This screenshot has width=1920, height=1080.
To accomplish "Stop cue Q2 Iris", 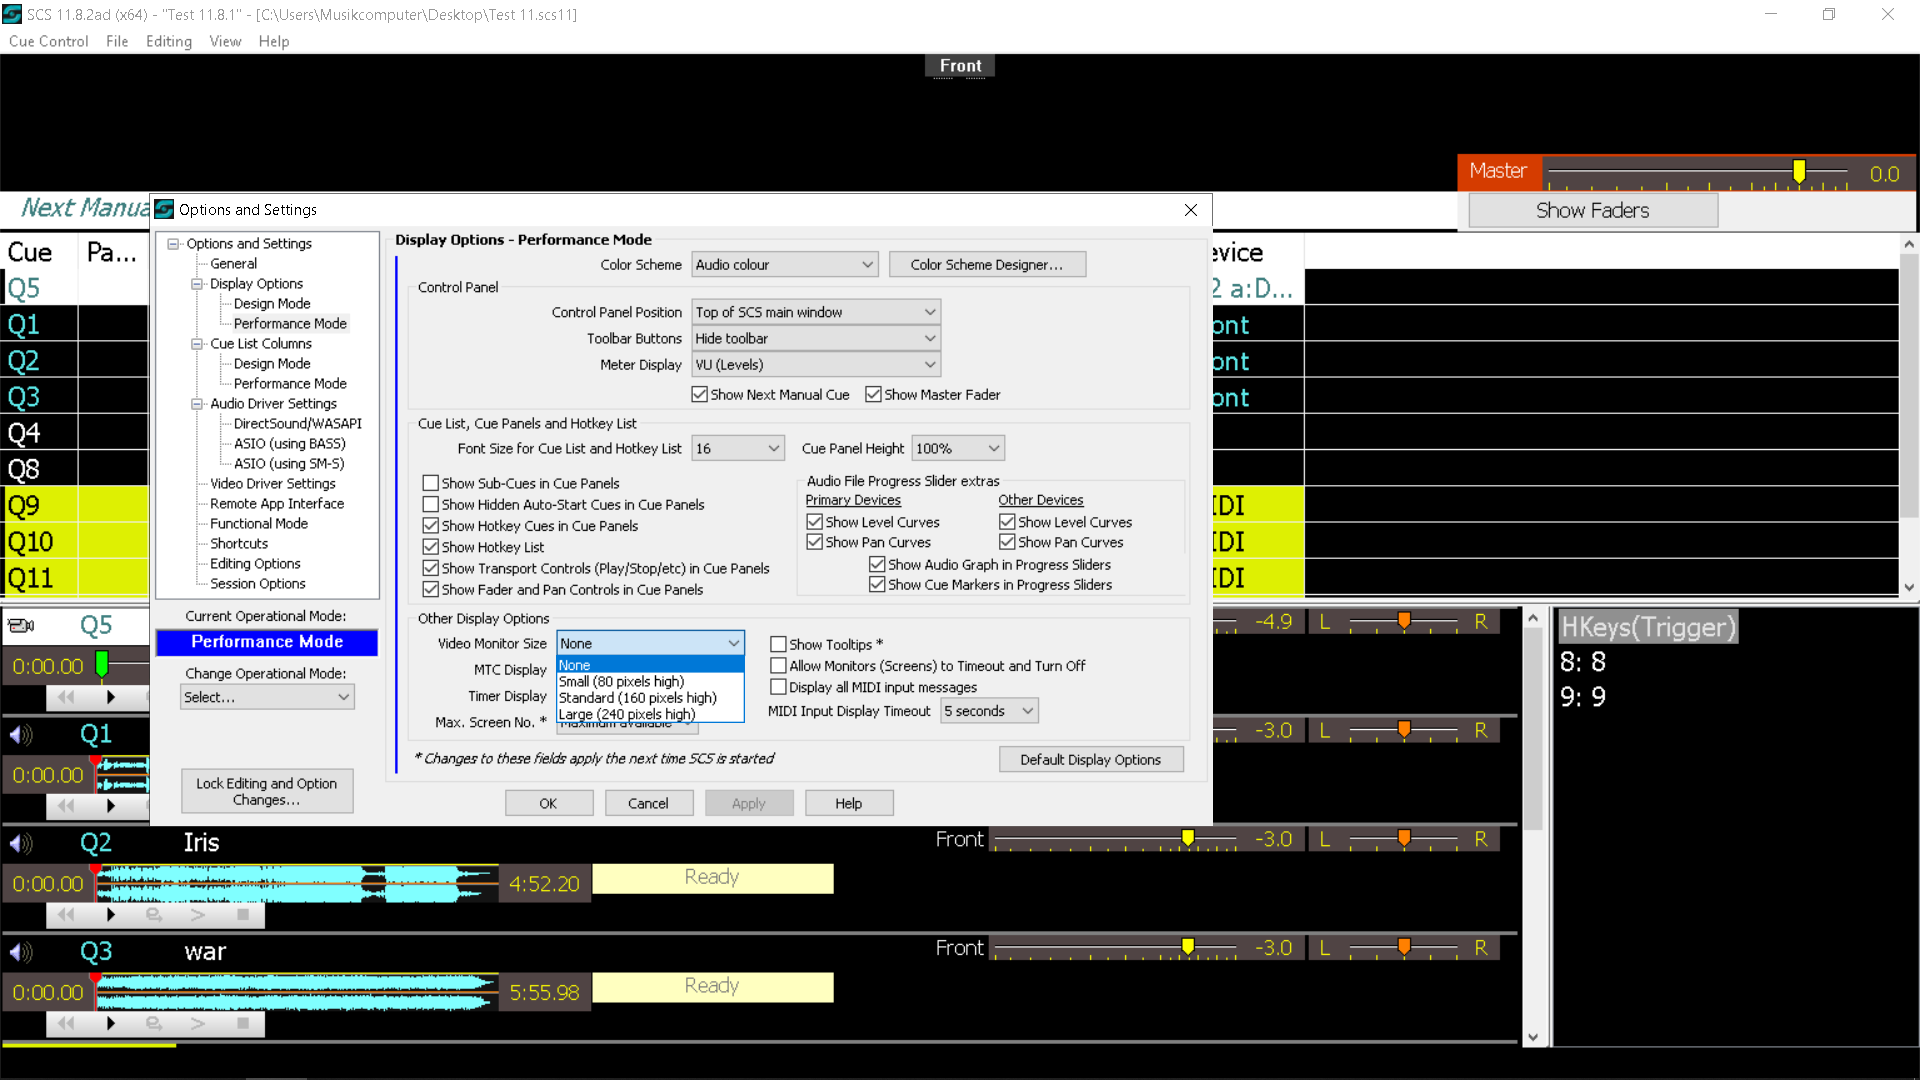I will [x=243, y=914].
